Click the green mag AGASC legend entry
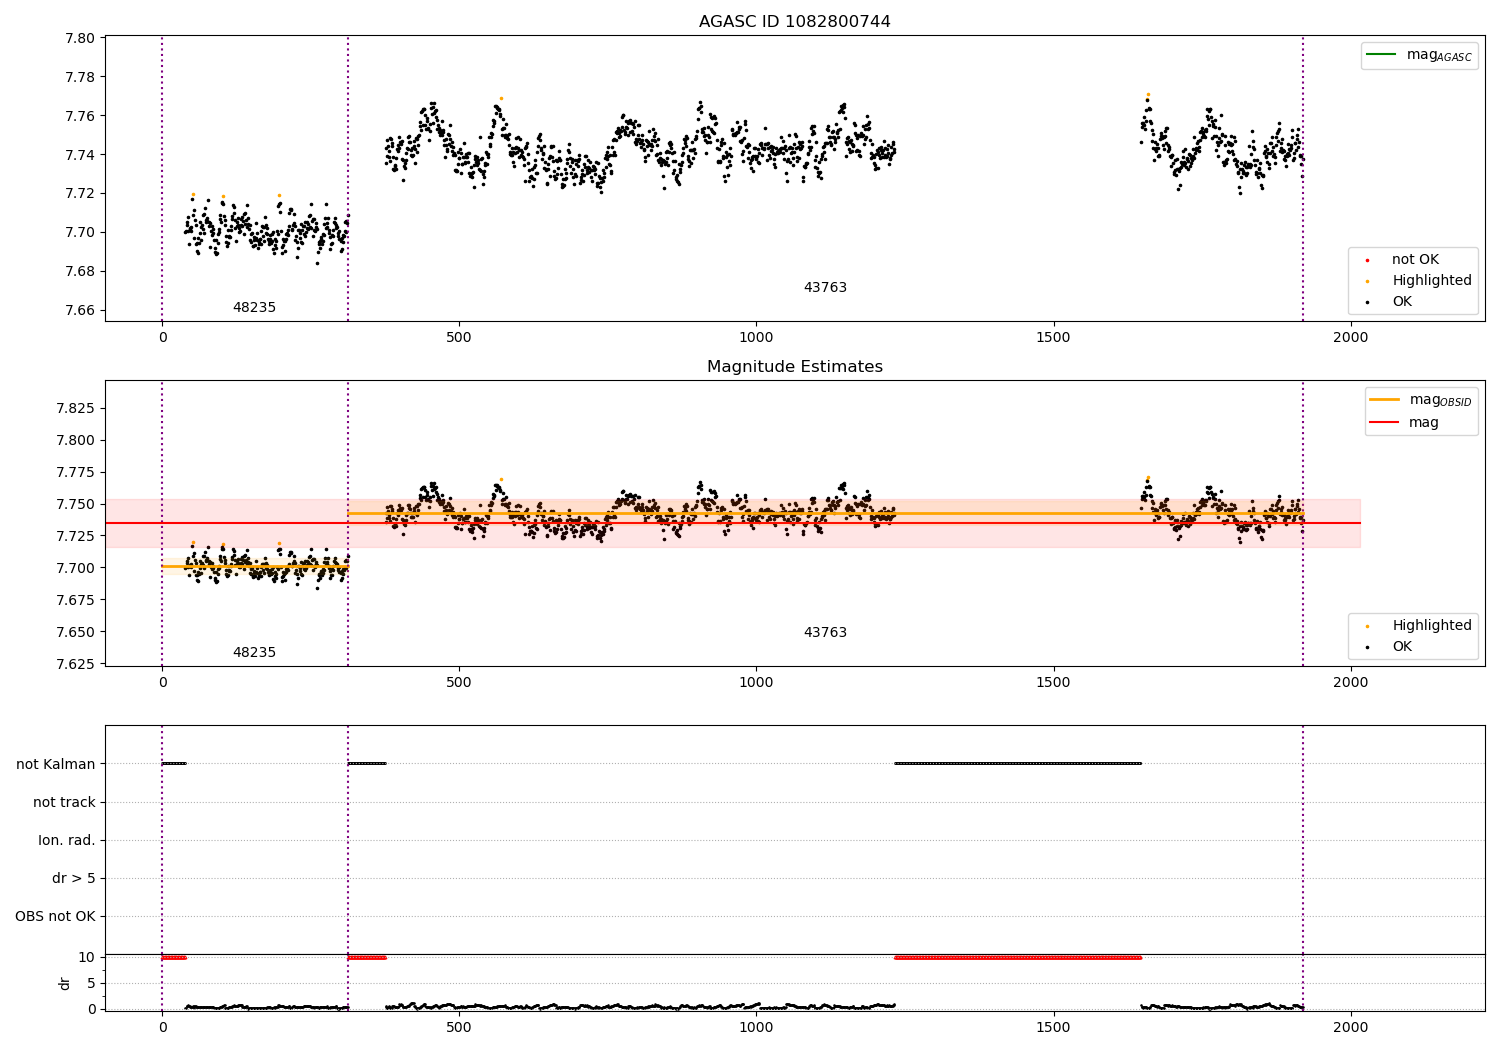The height and width of the screenshot is (1050, 1500). click(1419, 55)
